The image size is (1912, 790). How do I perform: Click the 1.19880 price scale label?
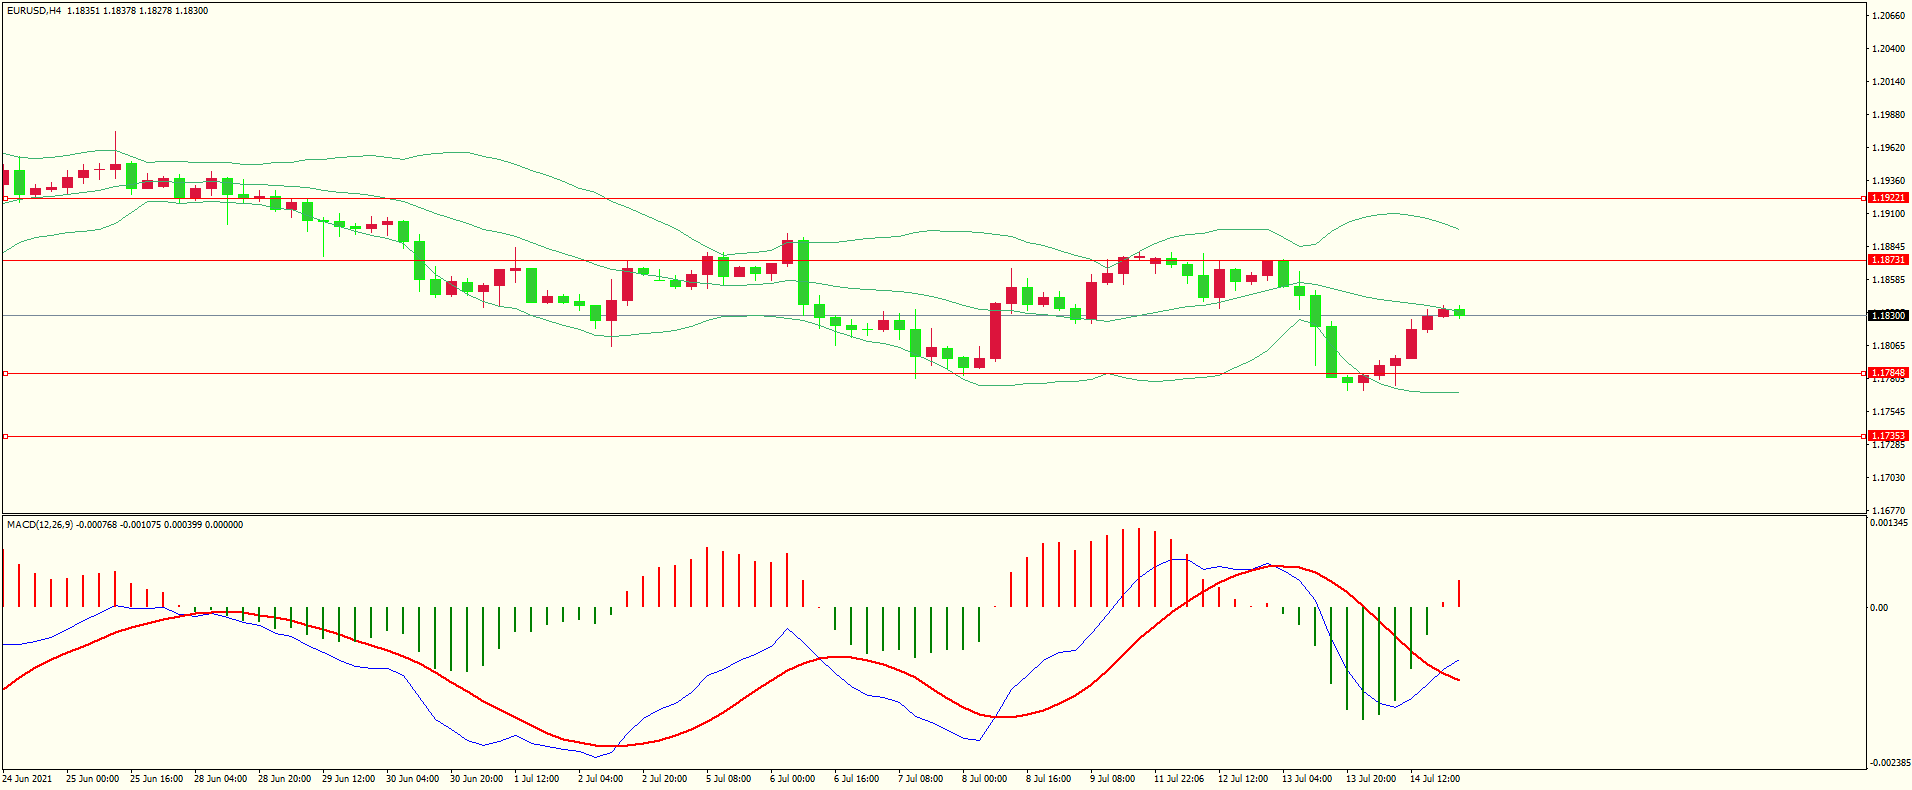coord(1888,115)
